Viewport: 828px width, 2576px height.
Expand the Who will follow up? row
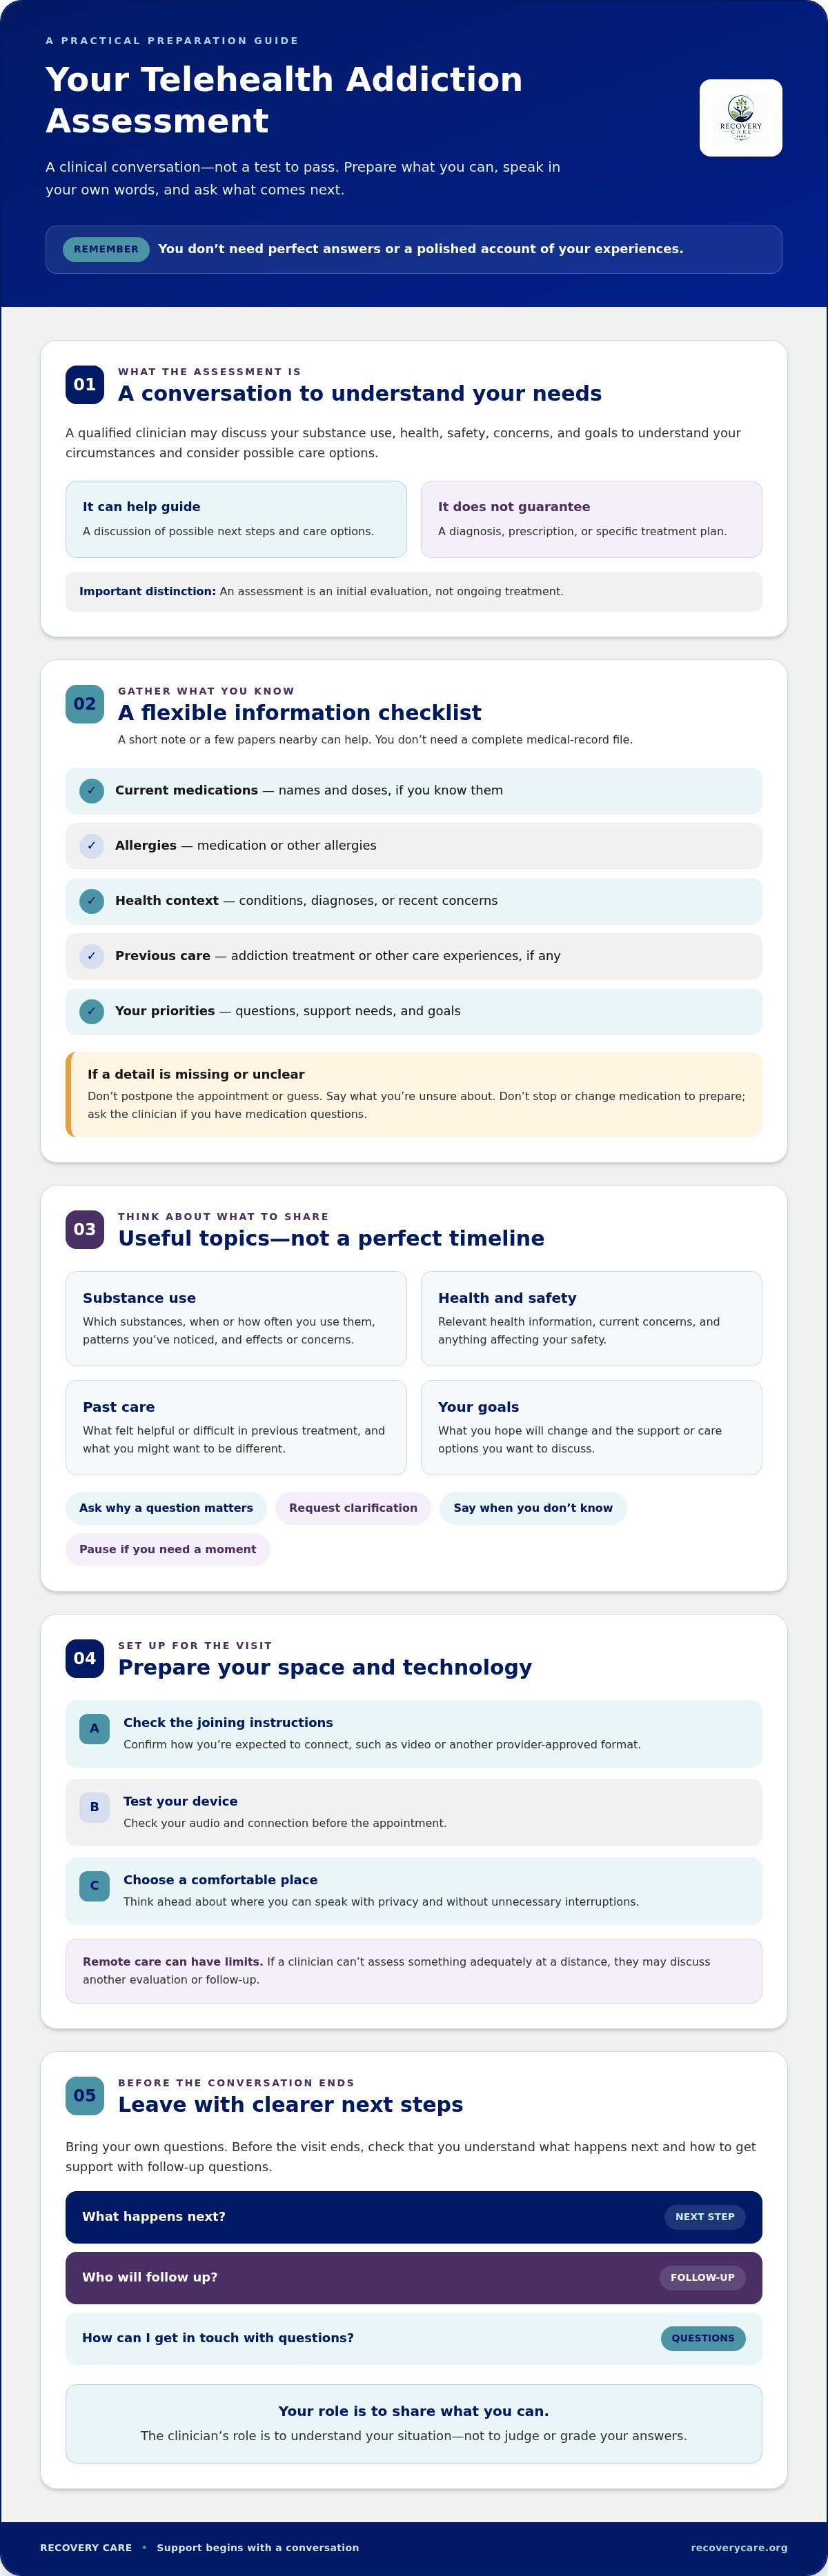414,2278
